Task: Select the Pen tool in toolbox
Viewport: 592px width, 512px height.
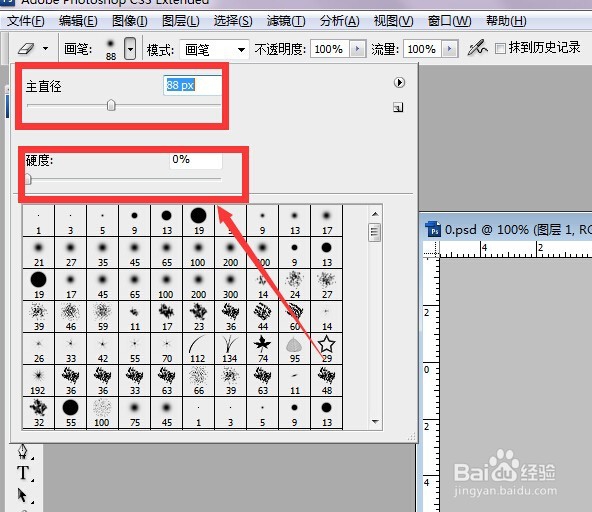Action: tap(23, 452)
